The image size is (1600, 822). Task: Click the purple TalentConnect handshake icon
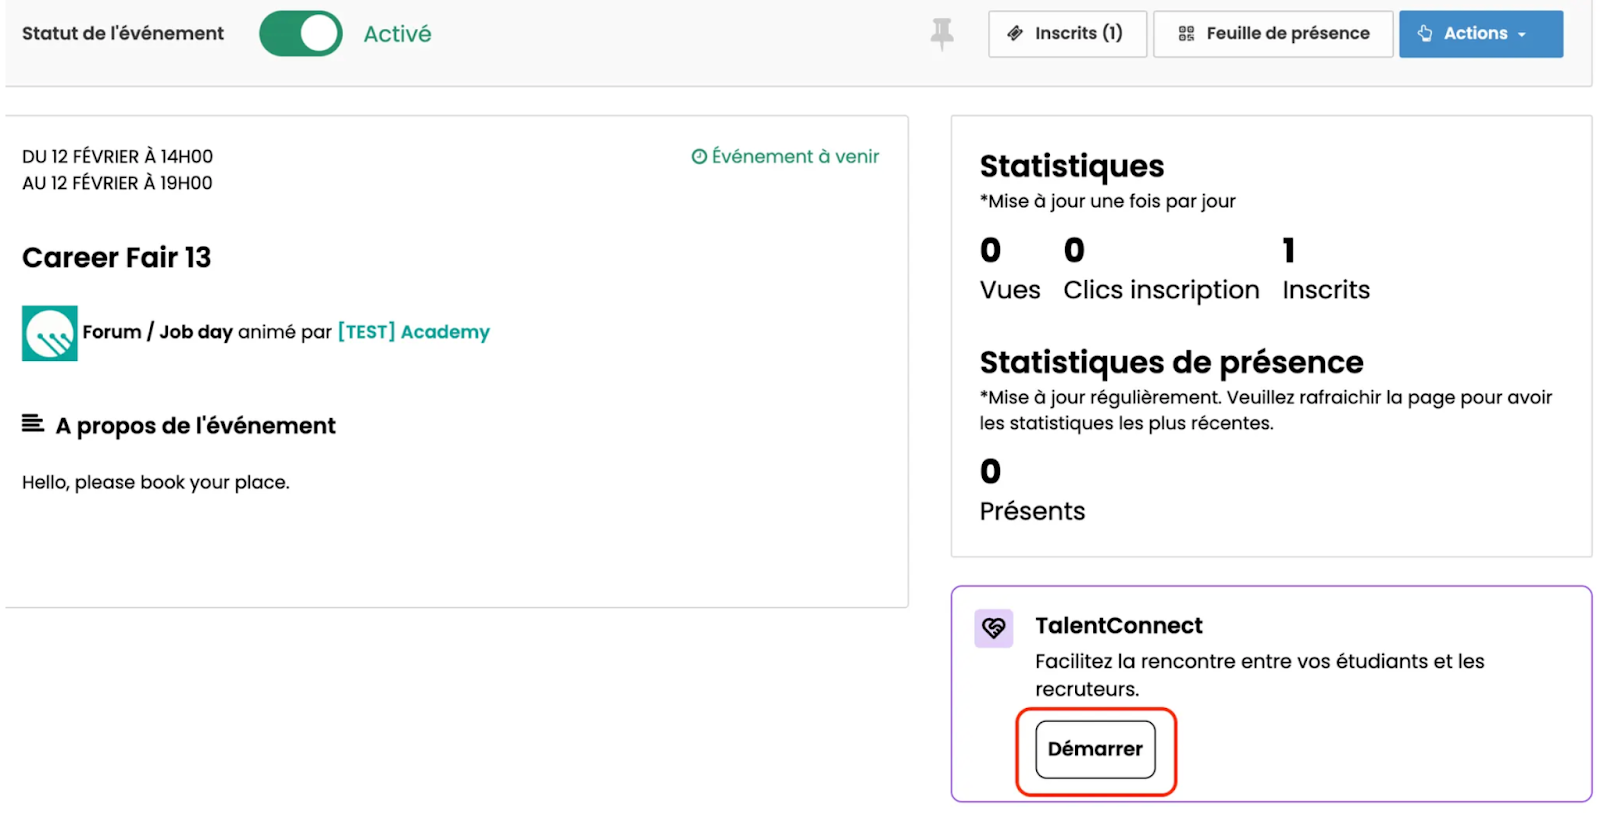993,628
